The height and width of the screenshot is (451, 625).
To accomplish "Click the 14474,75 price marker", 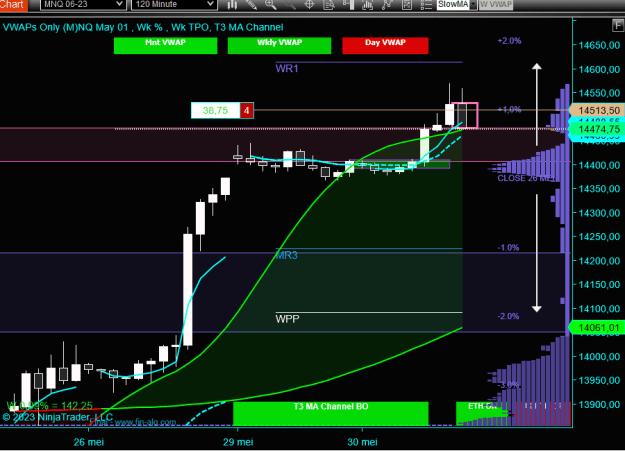I will click(597, 129).
